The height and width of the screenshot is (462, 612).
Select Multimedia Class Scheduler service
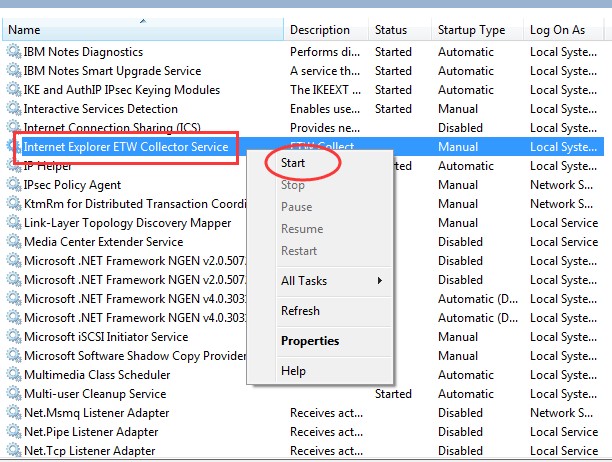97,375
